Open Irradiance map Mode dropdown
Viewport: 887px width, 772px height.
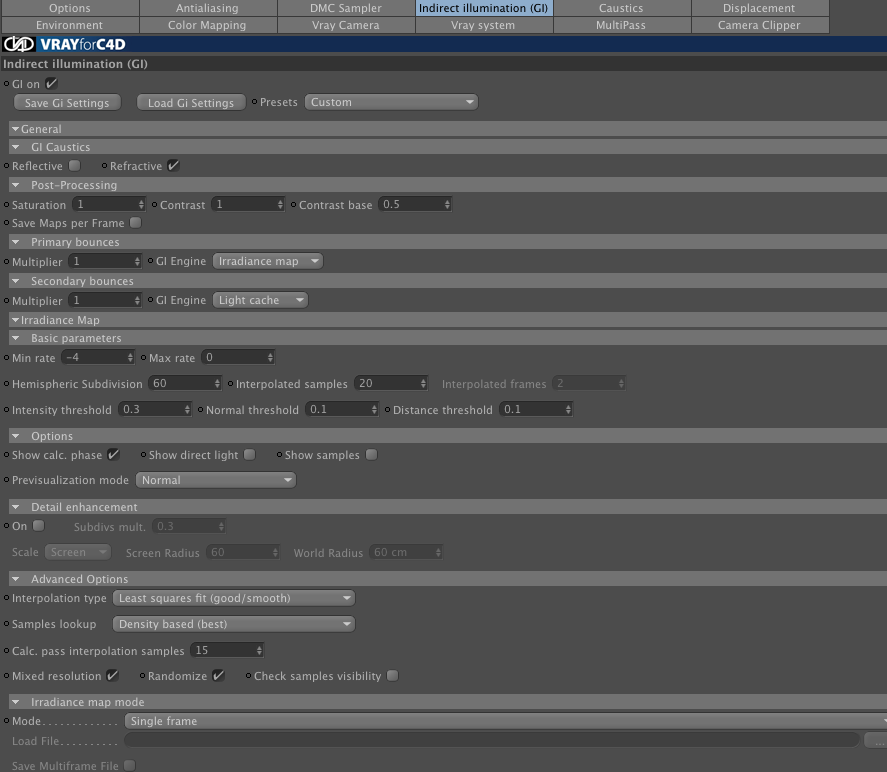pos(506,721)
